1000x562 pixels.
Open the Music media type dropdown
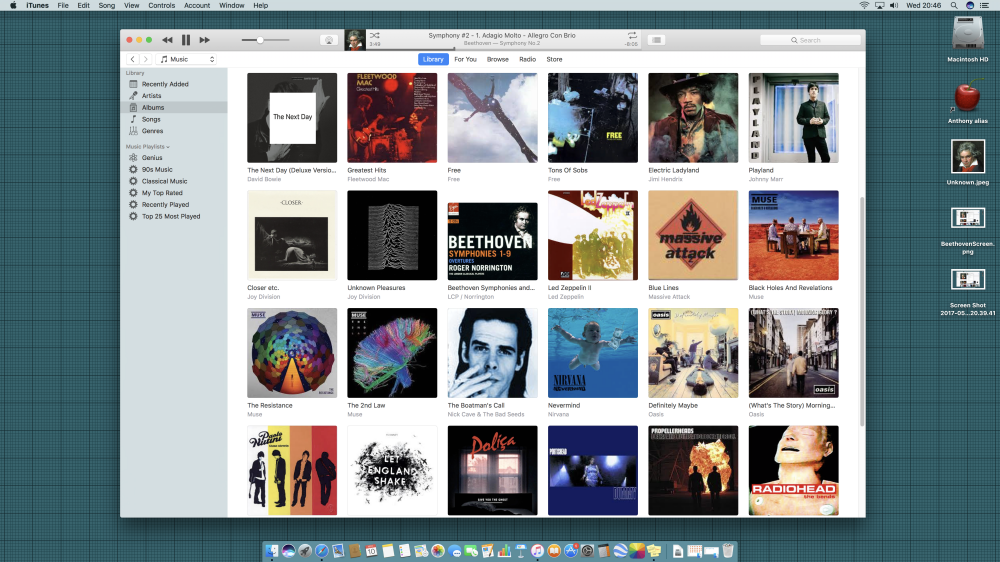[x=187, y=60]
